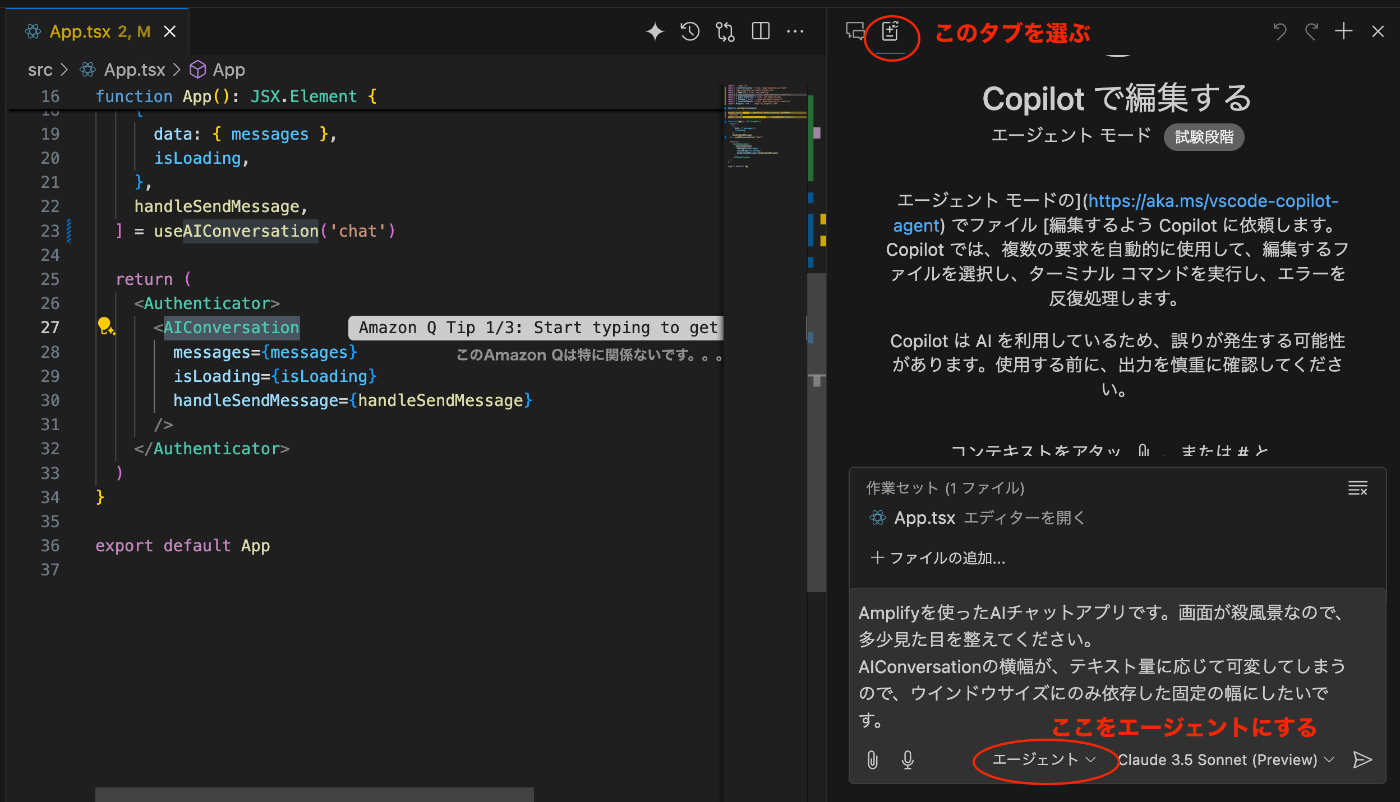Click the Amazon Q Tip hint text
Image resolution: width=1400 pixels, height=802 pixels.
538,328
